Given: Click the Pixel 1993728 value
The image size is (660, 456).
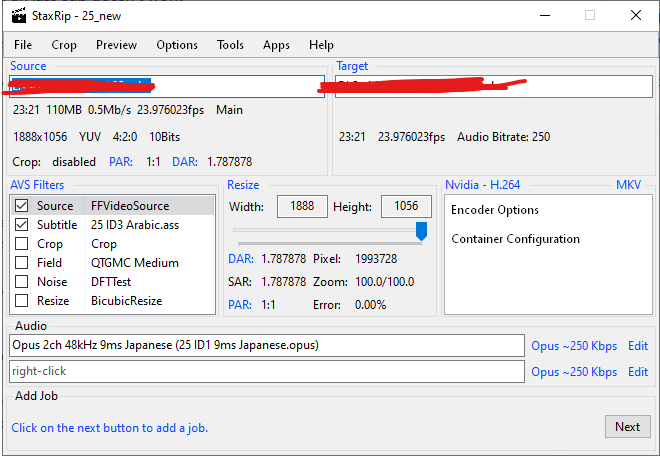Looking at the screenshot, I should pos(376,259).
